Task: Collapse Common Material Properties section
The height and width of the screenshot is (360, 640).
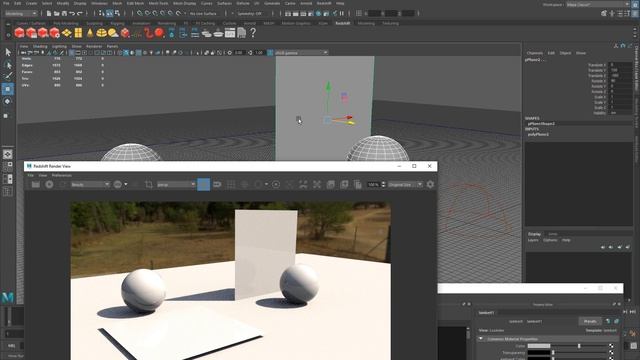Action: tap(481, 339)
